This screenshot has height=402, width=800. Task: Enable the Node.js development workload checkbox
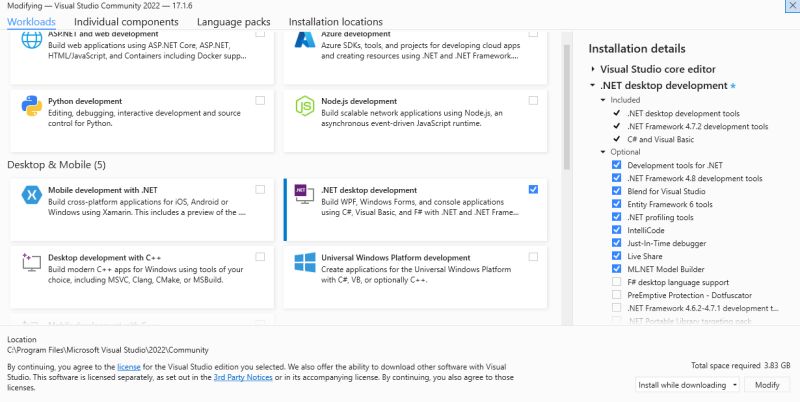click(533, 100)
